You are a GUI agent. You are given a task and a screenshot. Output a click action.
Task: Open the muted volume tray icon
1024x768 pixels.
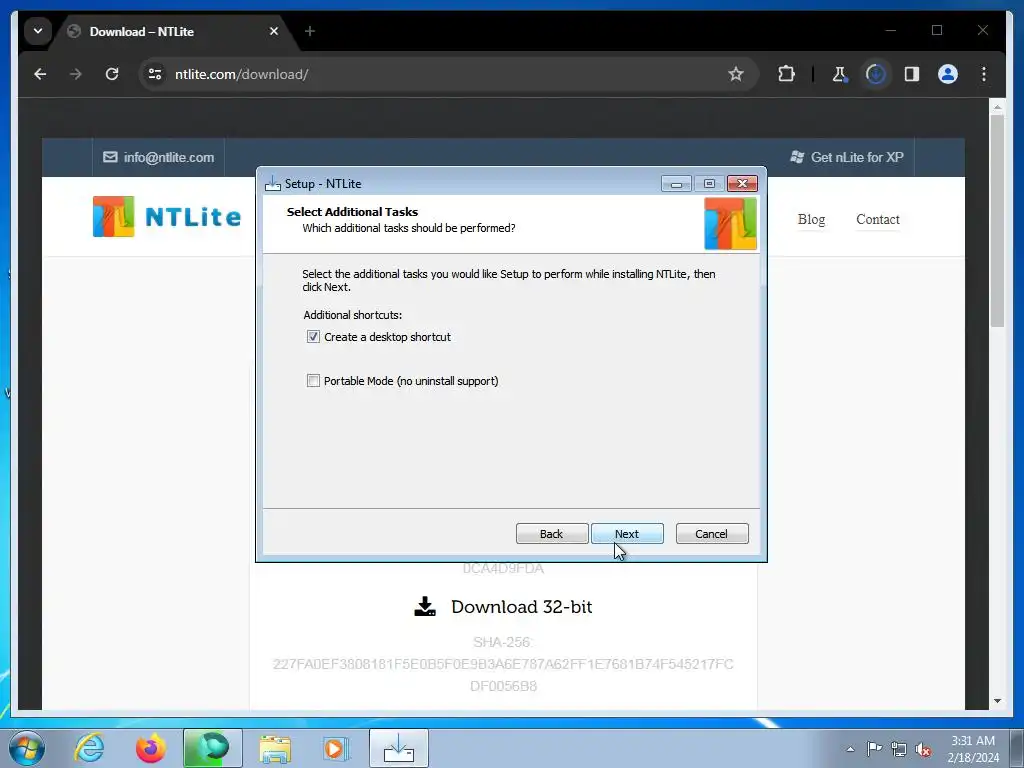click(923, 749)
